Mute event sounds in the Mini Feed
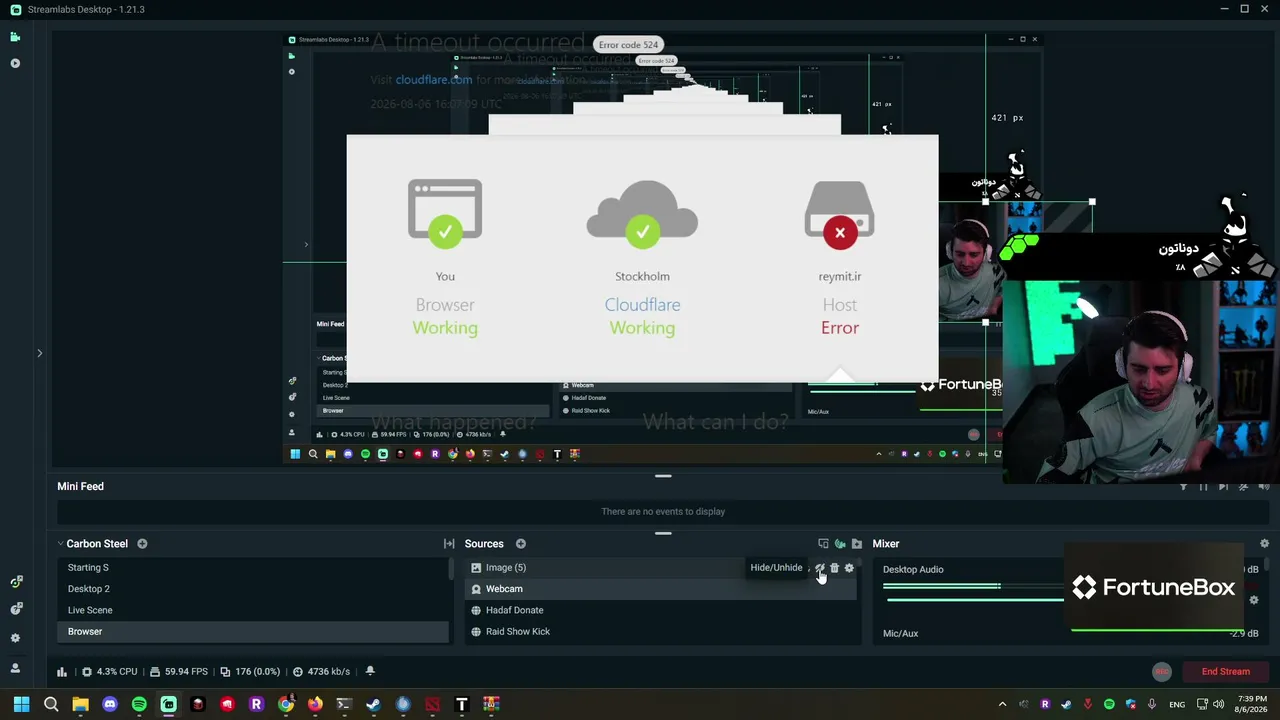The width and height of the screenshot is (1280, 720). (1263, 487)
